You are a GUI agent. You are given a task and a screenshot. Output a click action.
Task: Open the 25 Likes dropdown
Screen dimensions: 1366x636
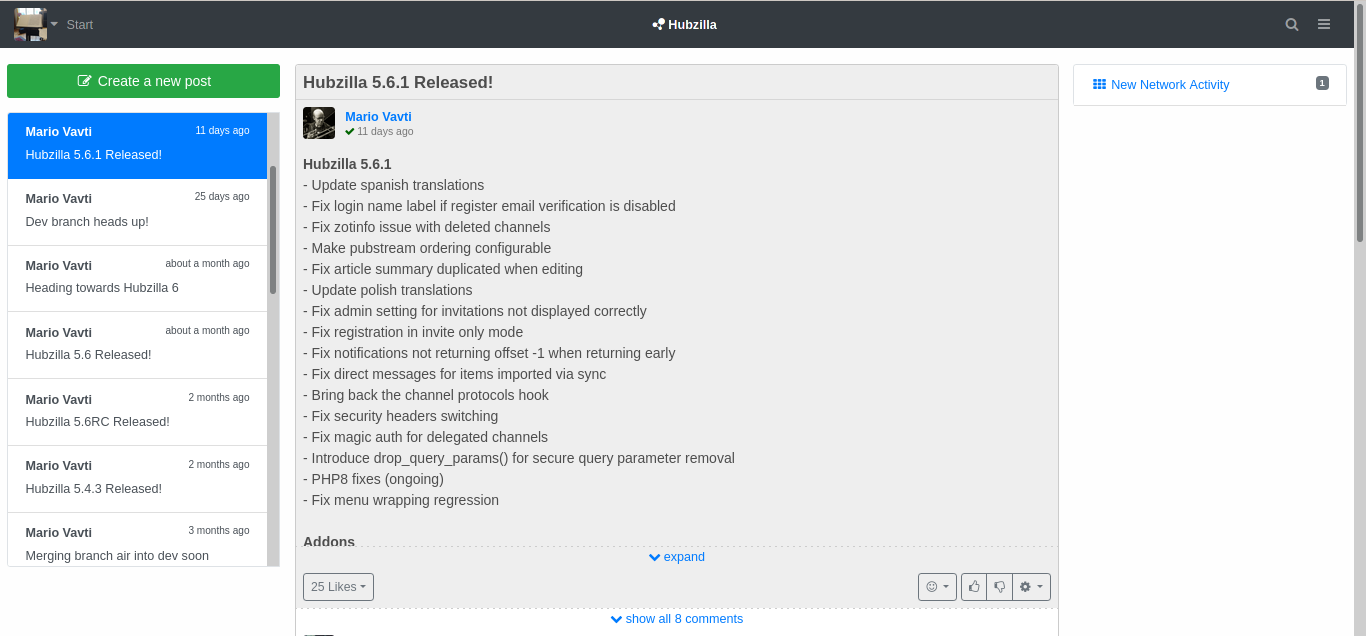pyautogui.click(x=338, y=587)
